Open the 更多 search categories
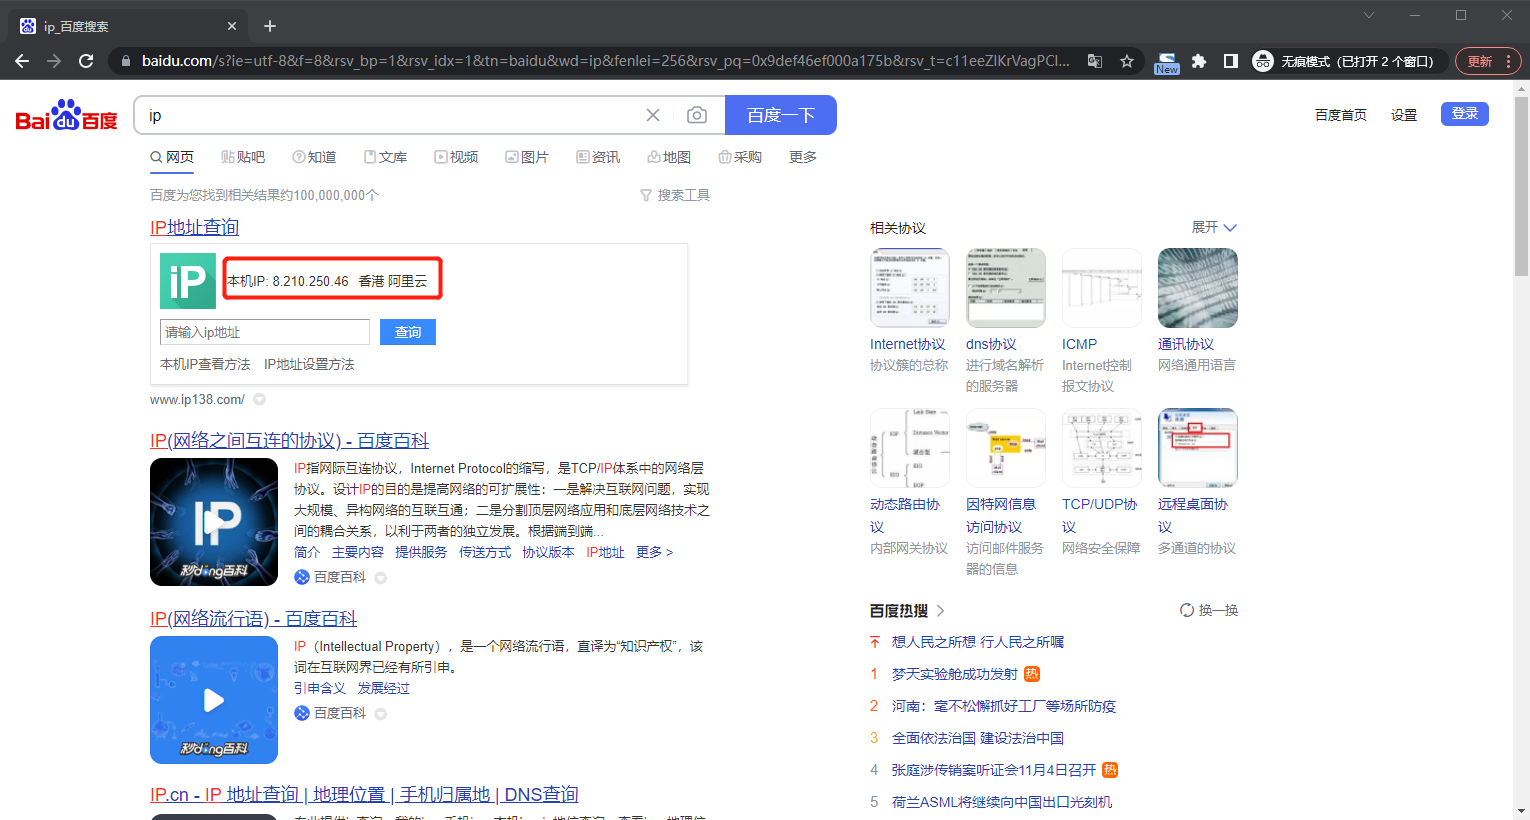Screen dimensions: 1530x820 (803, 157)
